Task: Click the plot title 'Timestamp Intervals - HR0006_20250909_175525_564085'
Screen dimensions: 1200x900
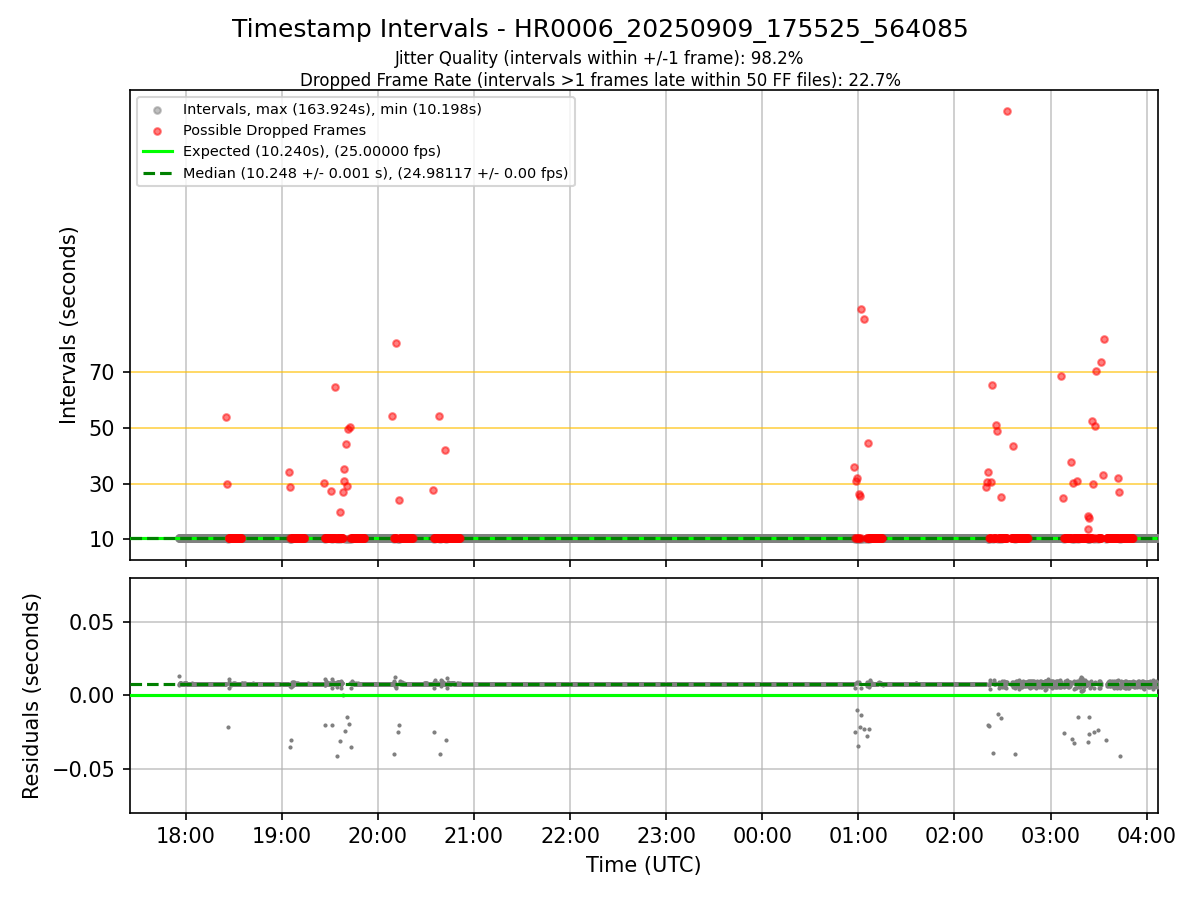Action: [x=600, y=29]
